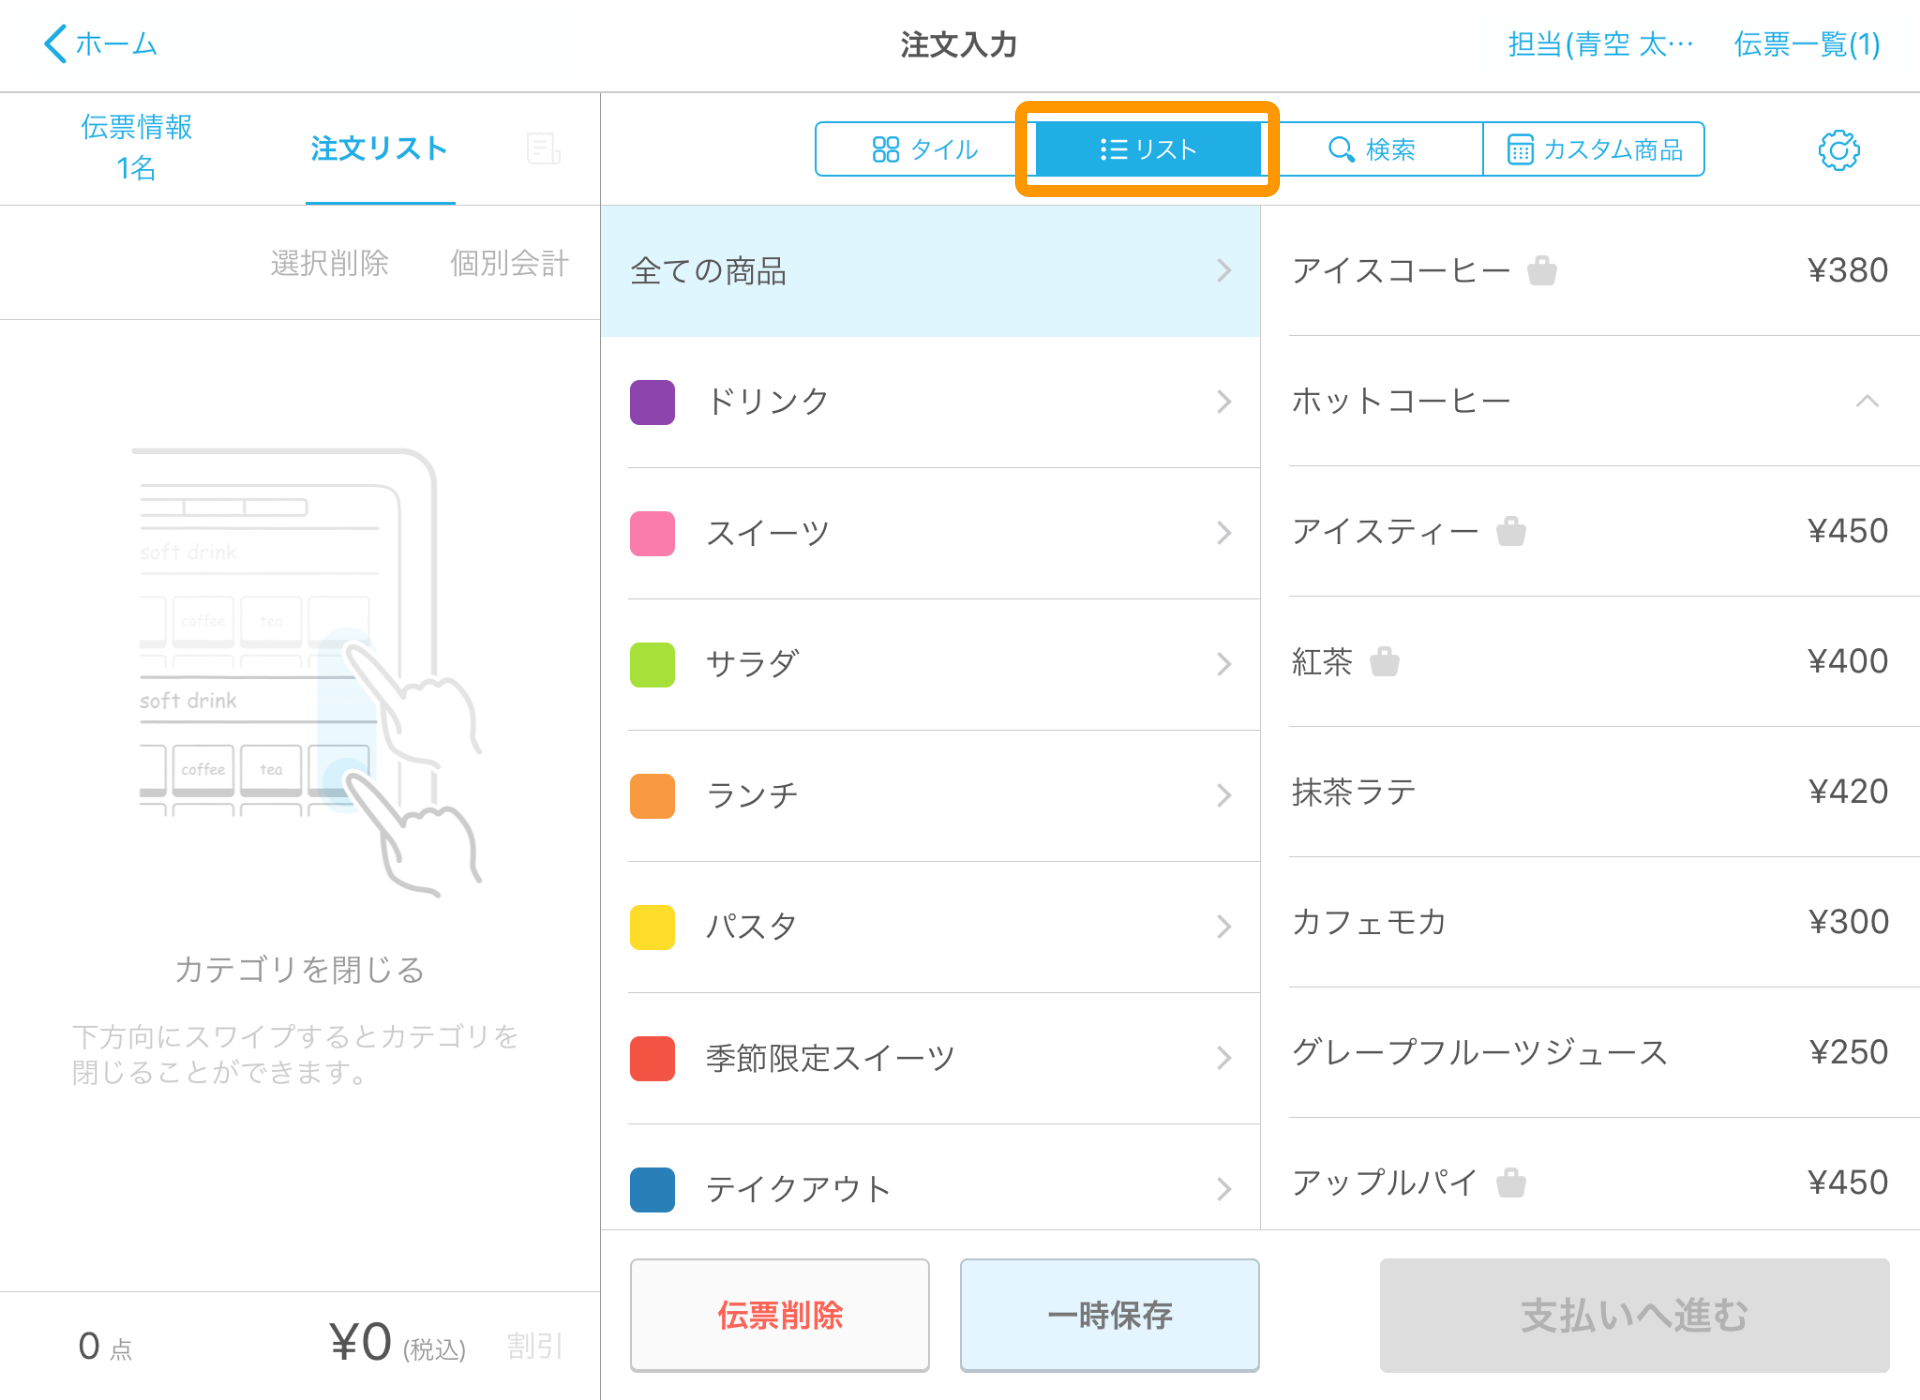Switch to 検索 mode

pos(1371,150)
